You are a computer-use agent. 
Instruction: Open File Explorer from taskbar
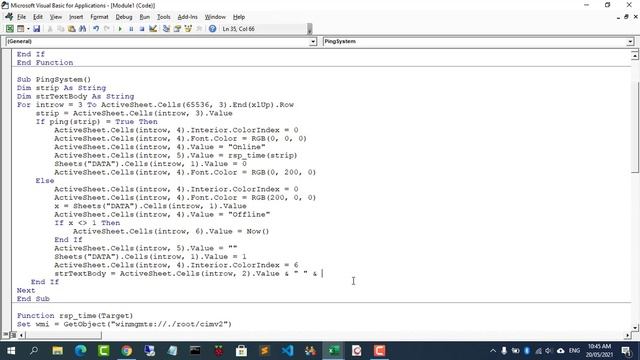[58, 351]
